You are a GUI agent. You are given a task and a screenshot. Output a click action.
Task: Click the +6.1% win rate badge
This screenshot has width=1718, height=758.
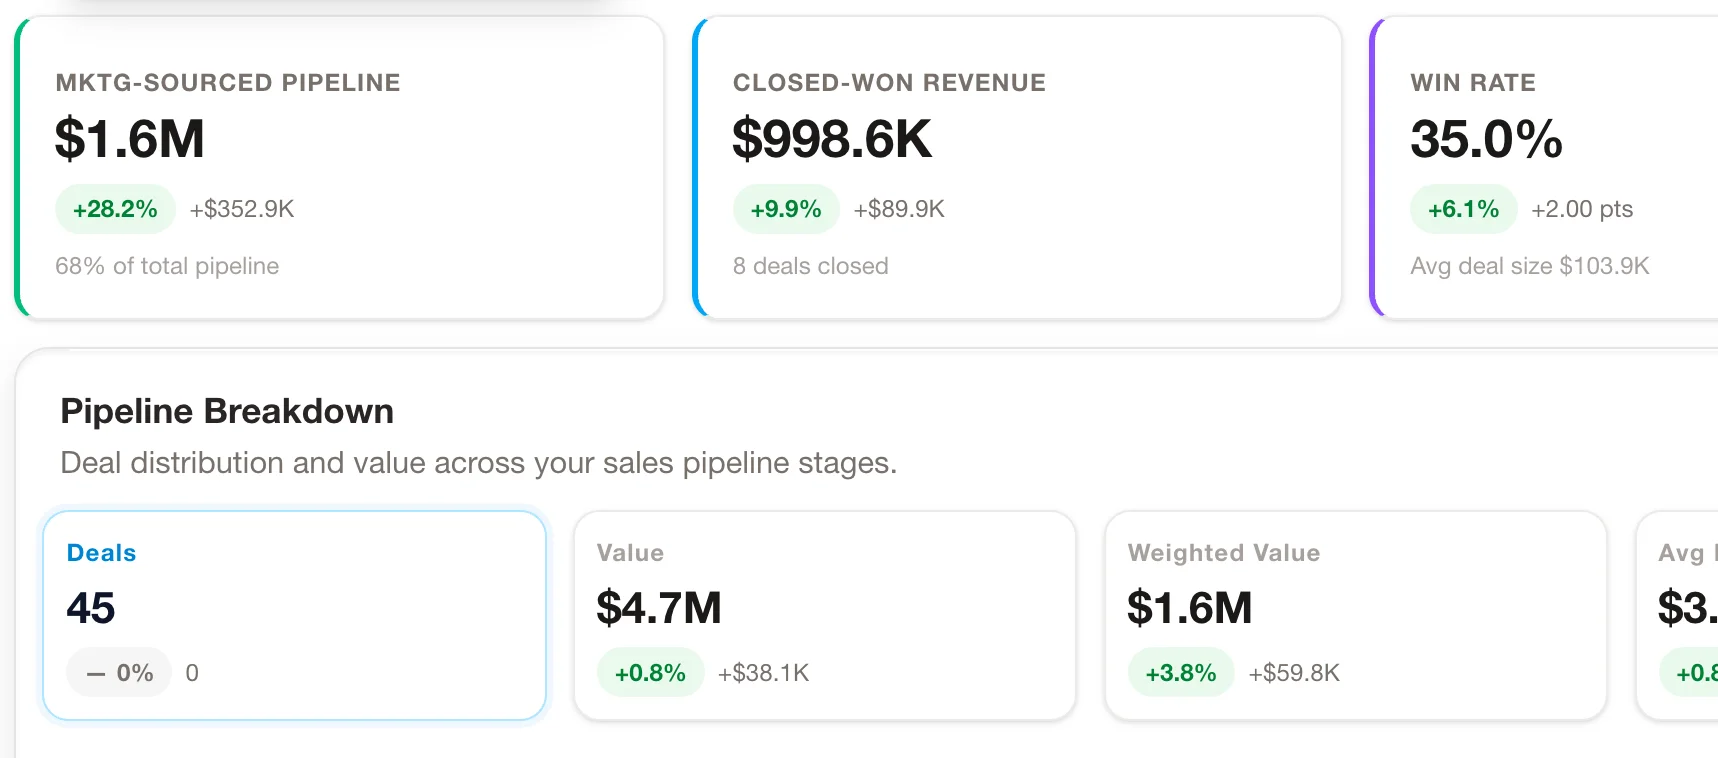tap(1464, 209)
